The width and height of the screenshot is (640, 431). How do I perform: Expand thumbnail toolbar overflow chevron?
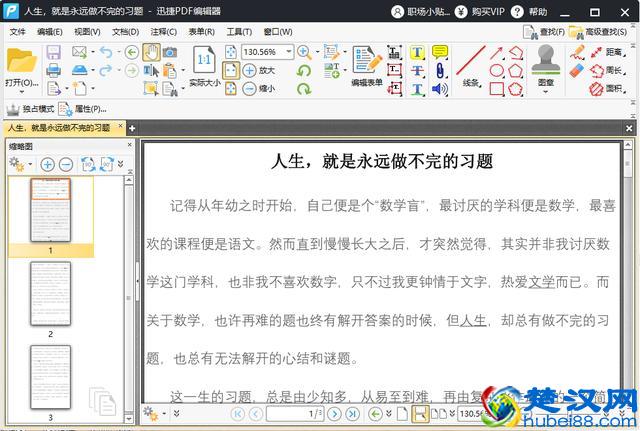[120, 164]
